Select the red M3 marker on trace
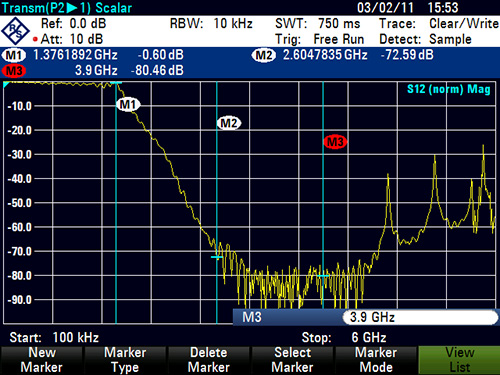 click(335, 142)
